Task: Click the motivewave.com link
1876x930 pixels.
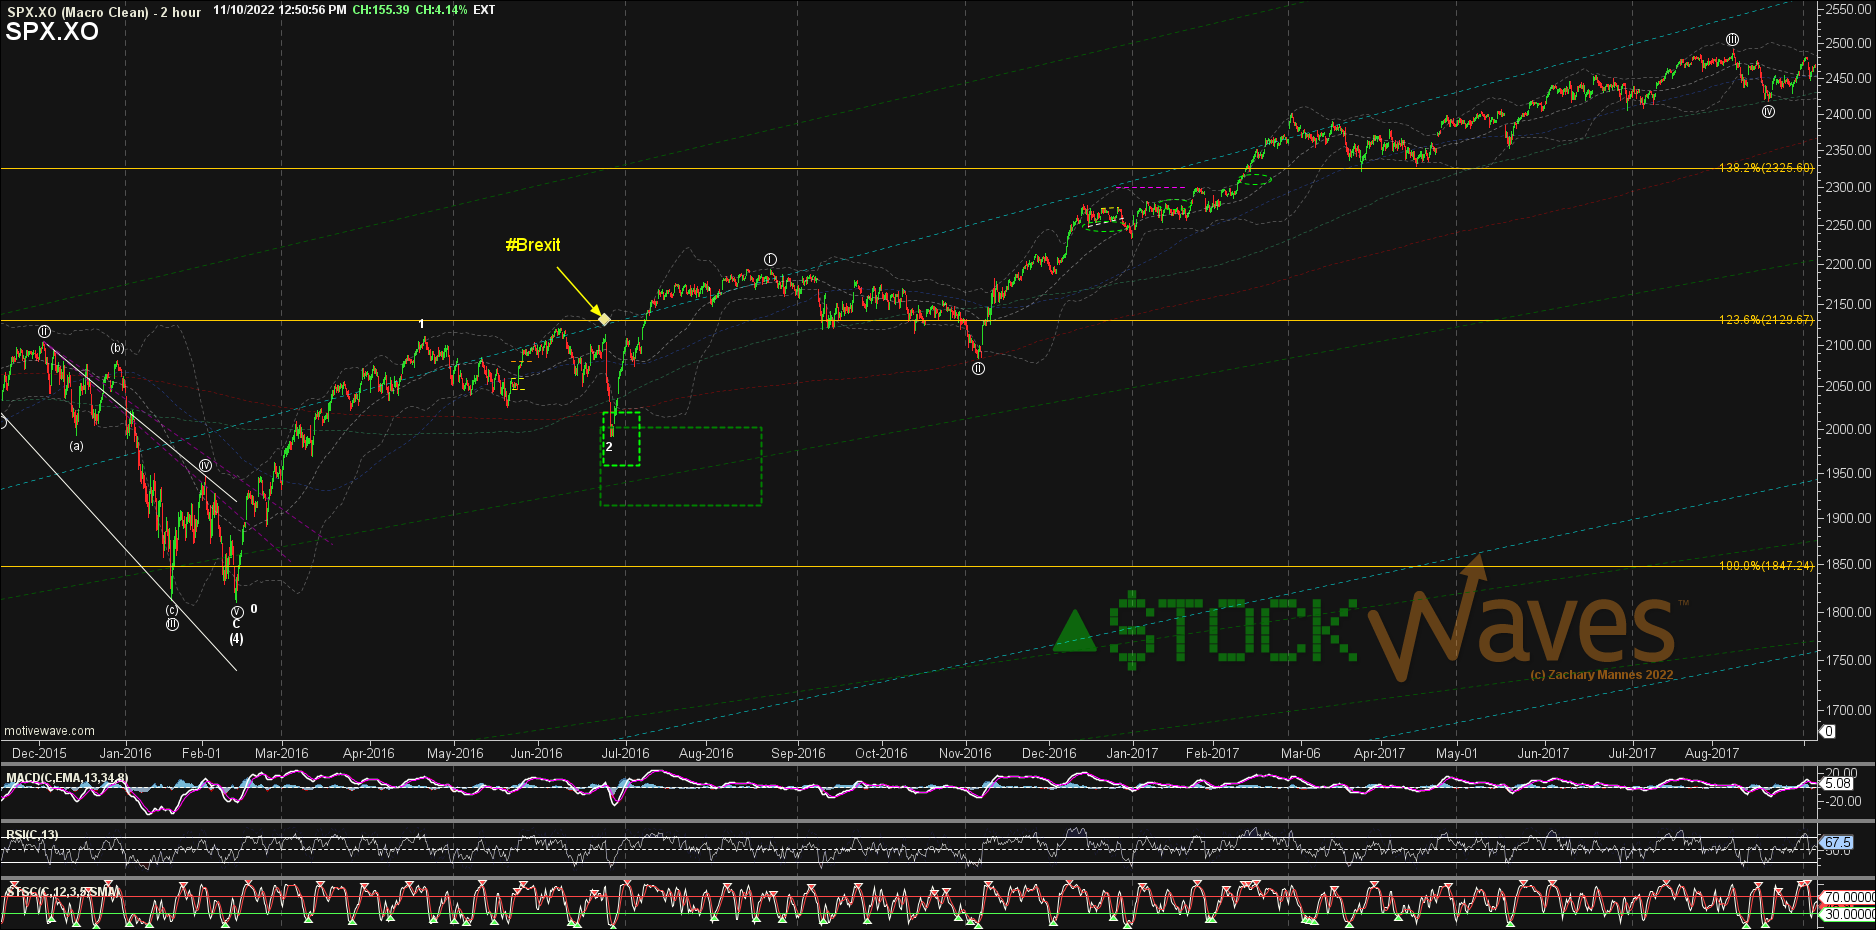Action: pyautogui.click(x=50, y=731)
